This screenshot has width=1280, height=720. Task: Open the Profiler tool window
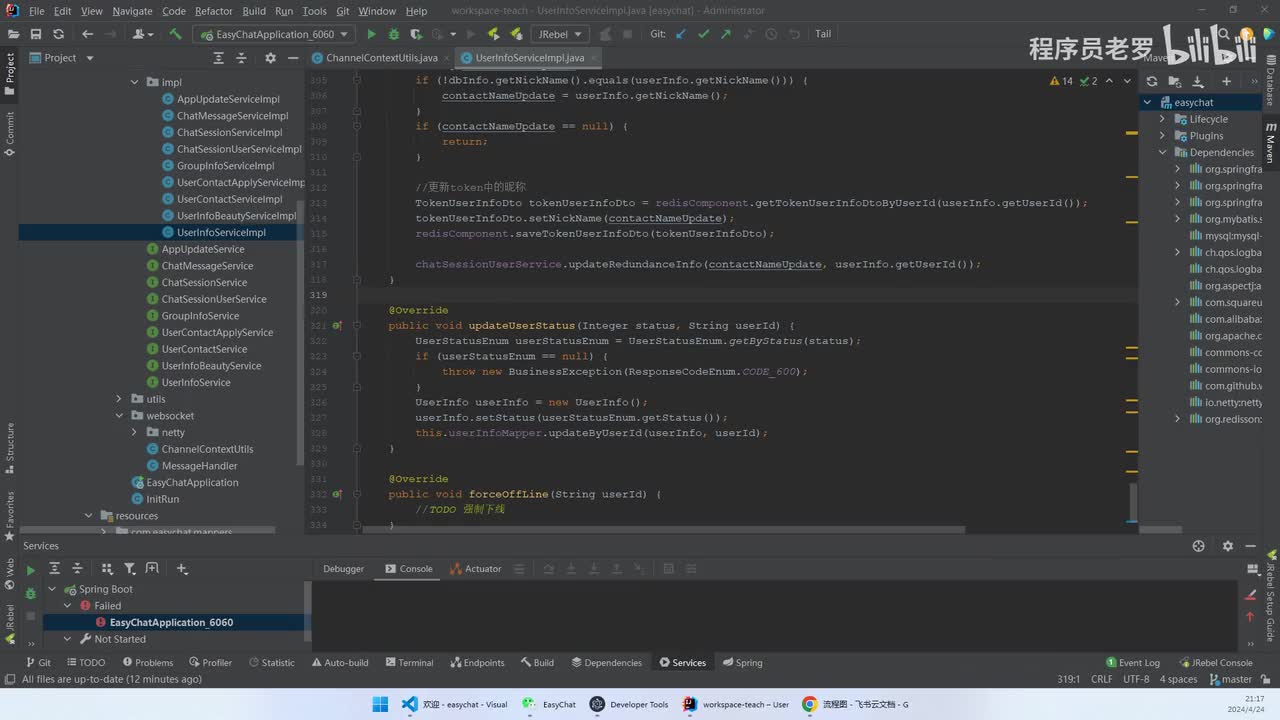[x=210, y=662]
